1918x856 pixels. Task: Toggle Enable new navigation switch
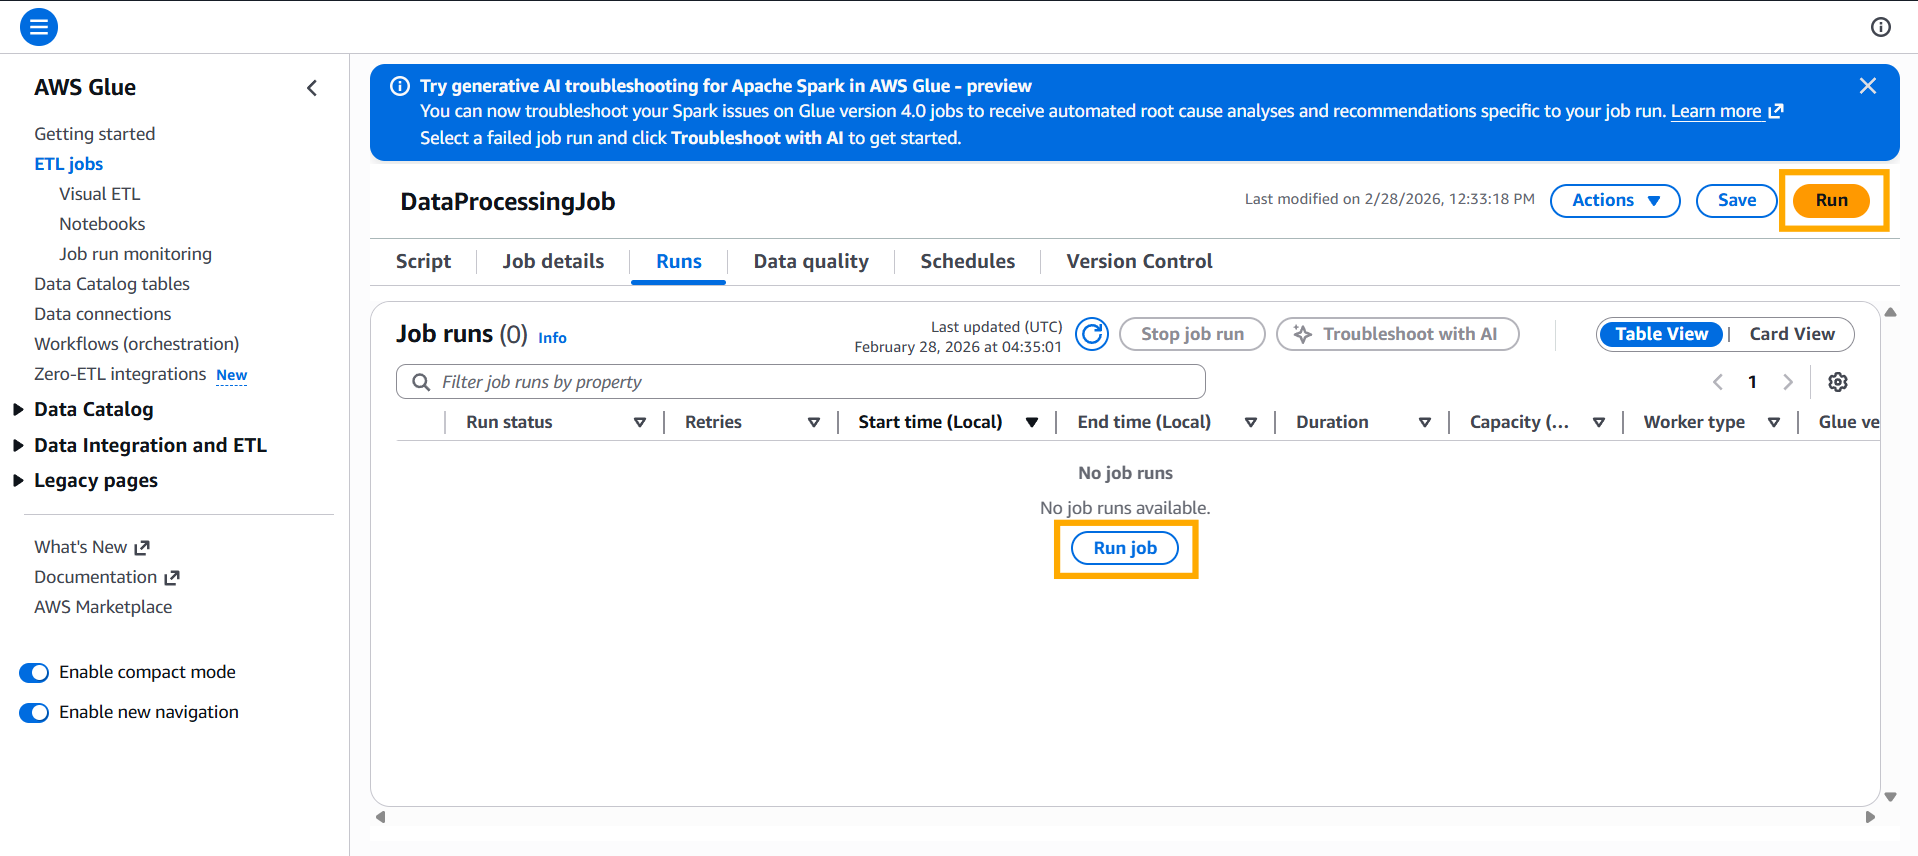click(34, 713)
